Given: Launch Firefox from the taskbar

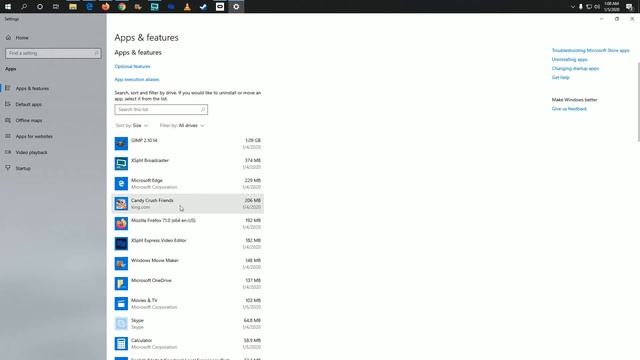Looking at the screenshot, I should [x=105, y=7].
